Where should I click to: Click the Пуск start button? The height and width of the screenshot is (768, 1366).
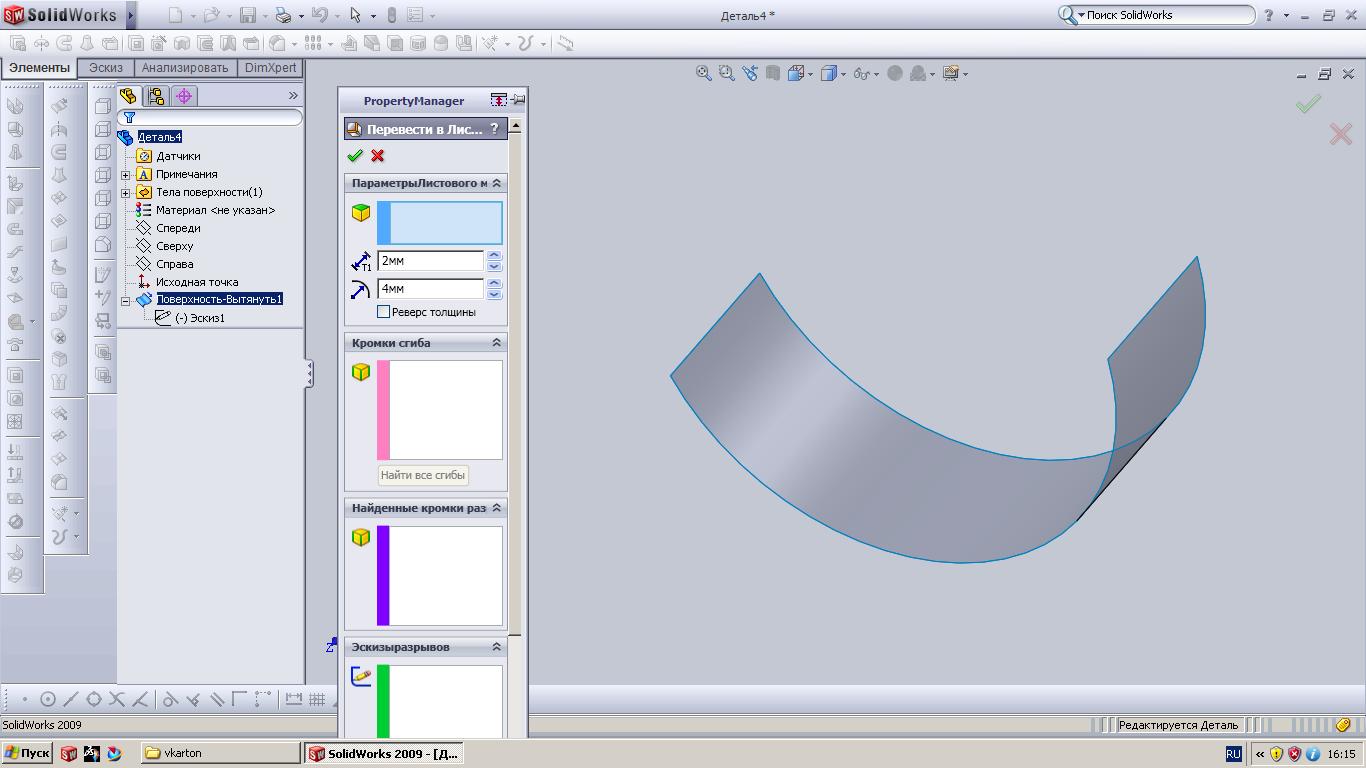(x=27, y=753)
